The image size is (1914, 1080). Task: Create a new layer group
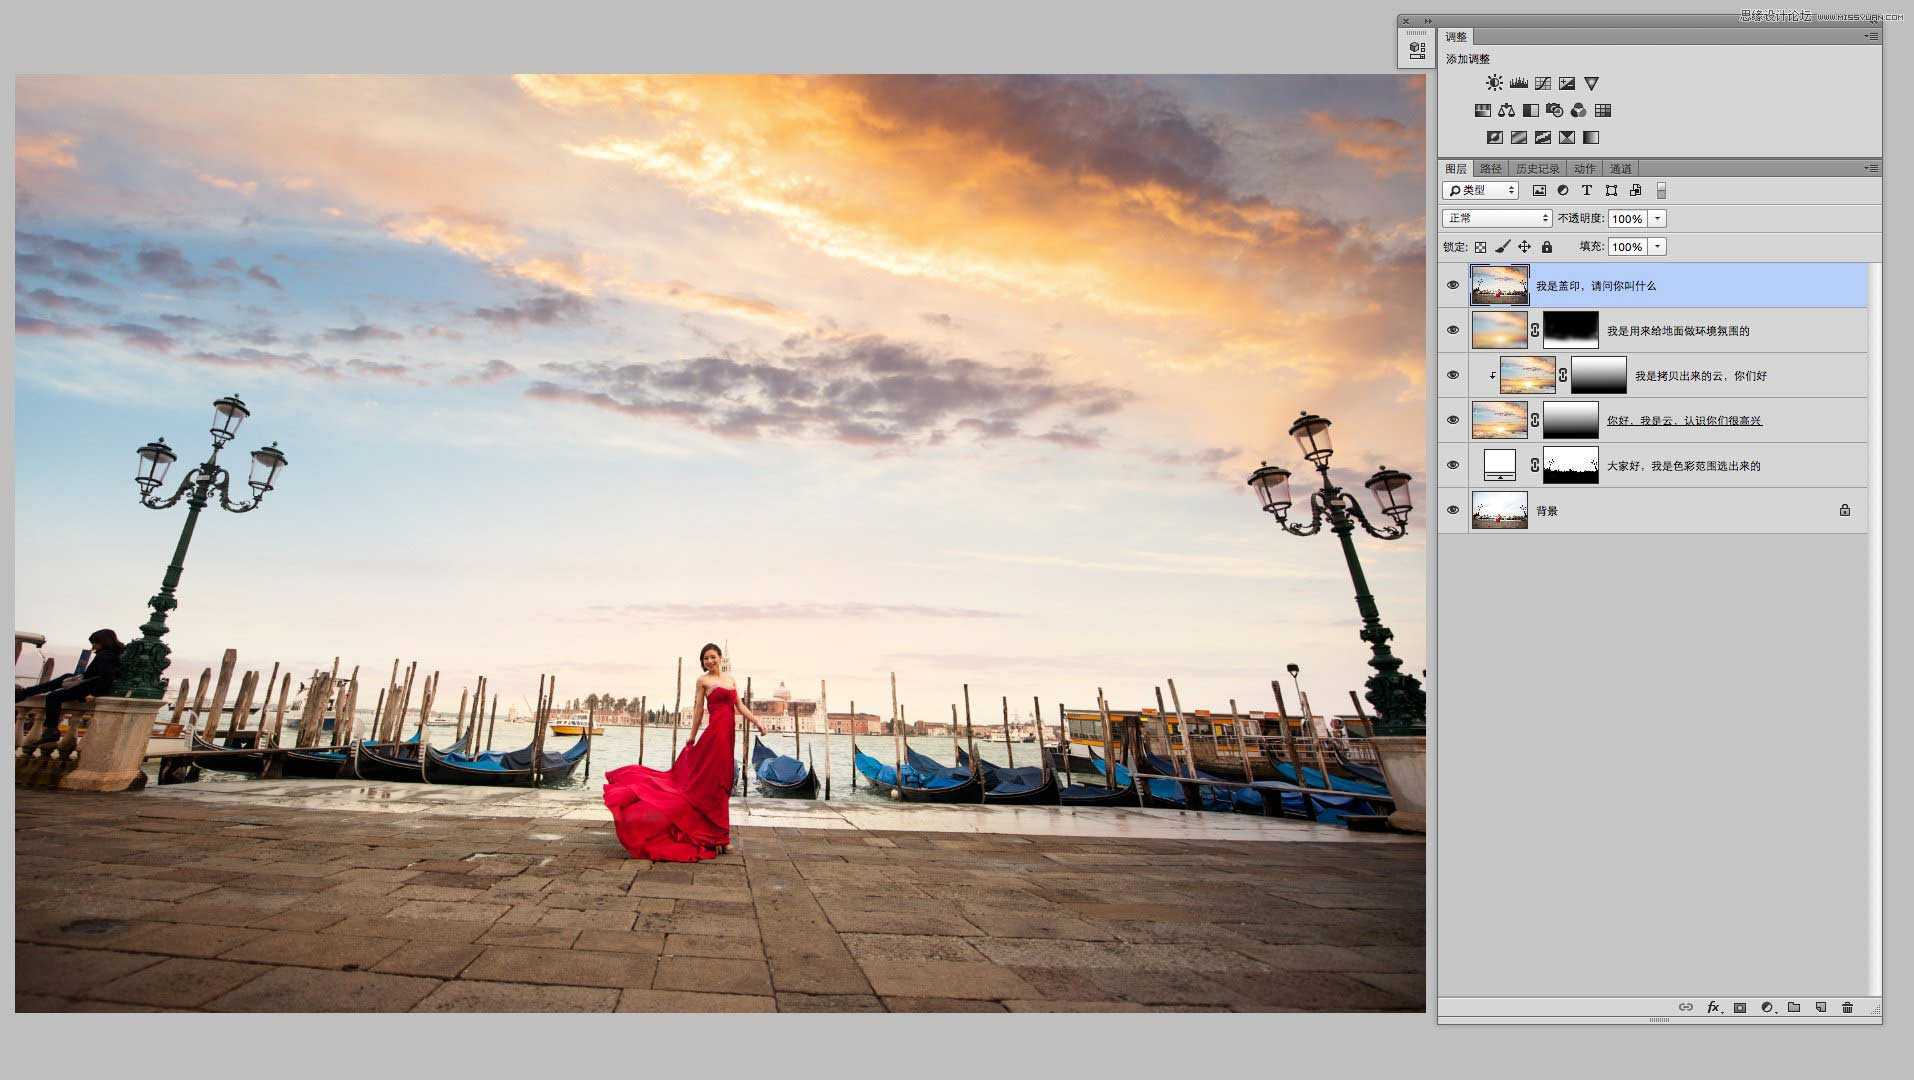tap(1793, 1007)
